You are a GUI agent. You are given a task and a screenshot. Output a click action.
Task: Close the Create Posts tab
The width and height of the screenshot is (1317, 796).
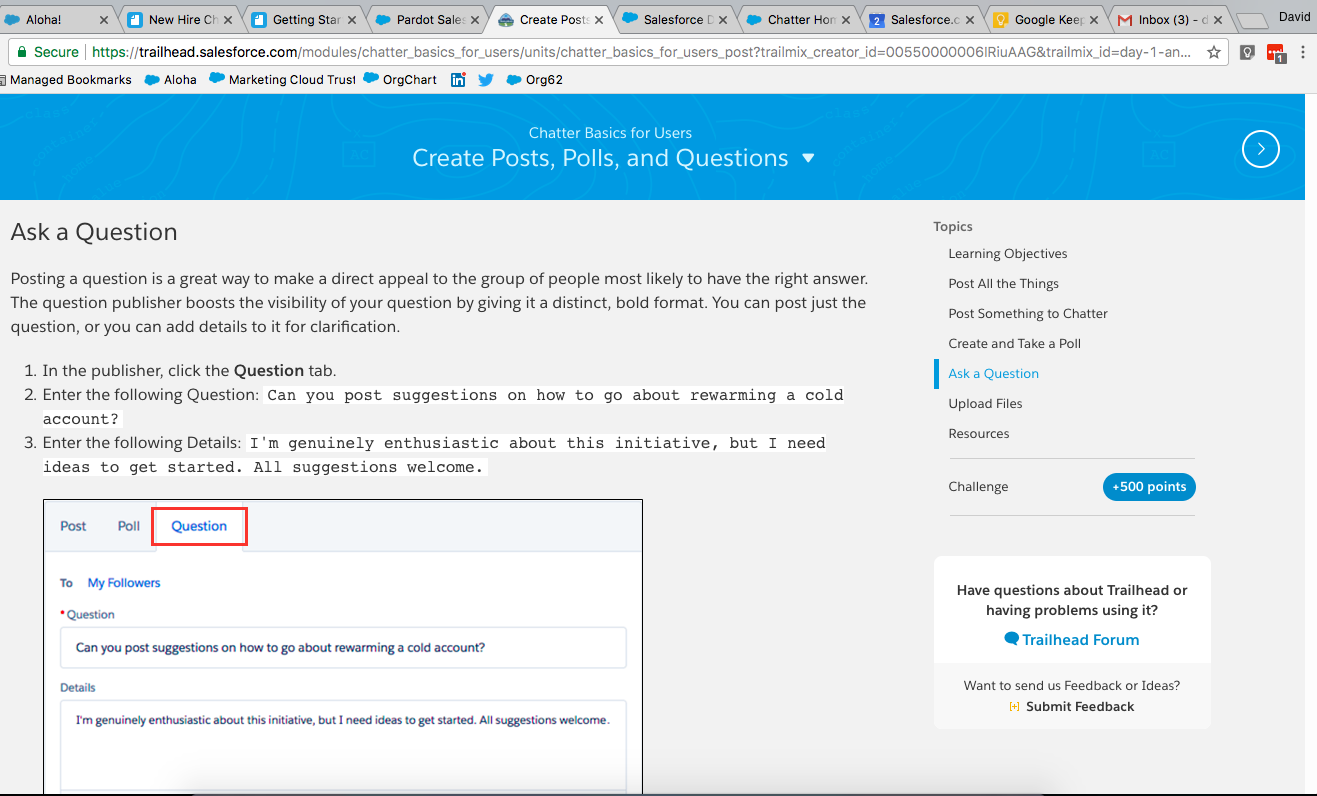coord(600,20)
